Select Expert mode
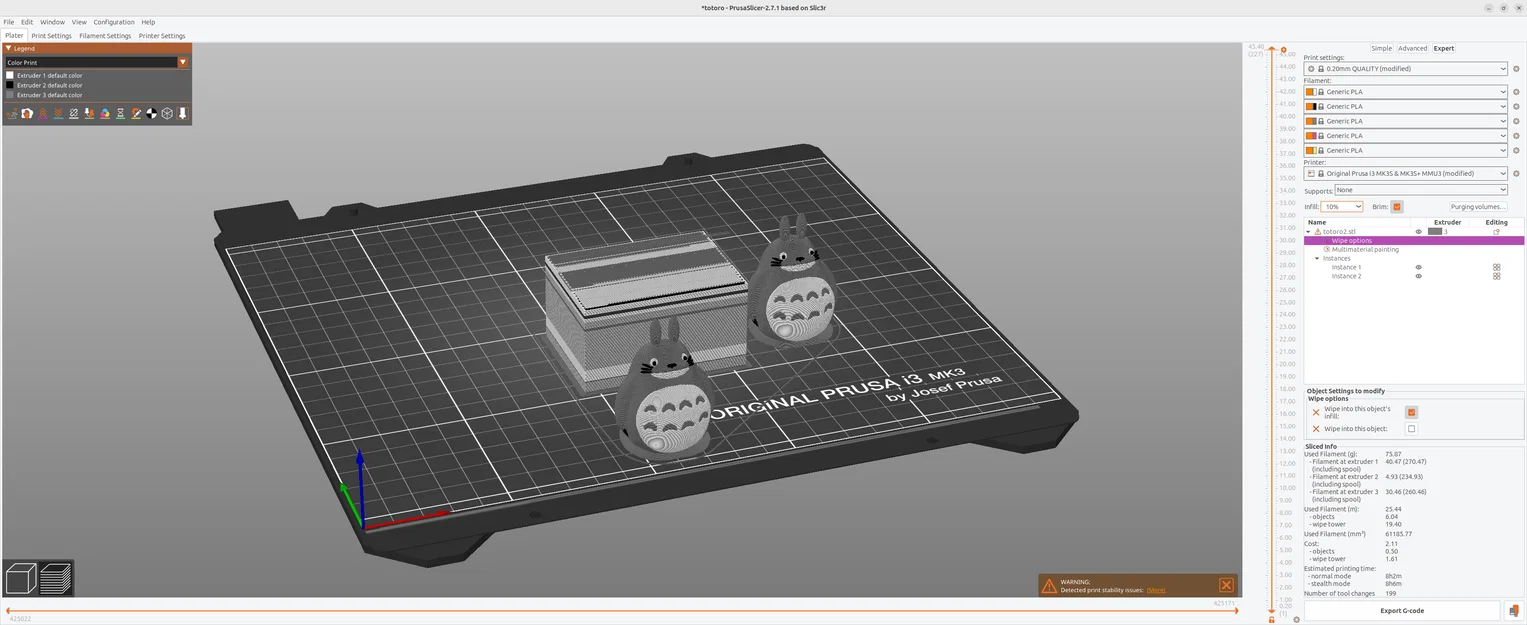 tap(1443, 48)
